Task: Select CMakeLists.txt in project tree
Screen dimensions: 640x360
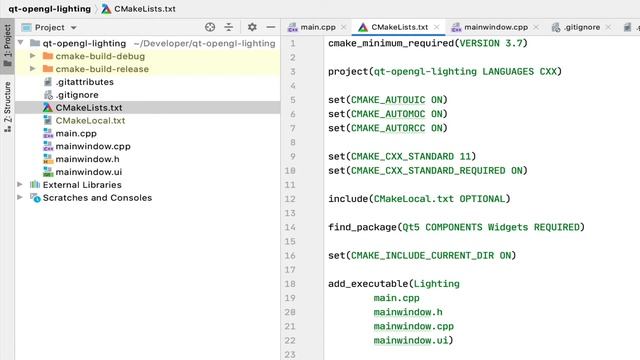Action: (x=89, y=108)
